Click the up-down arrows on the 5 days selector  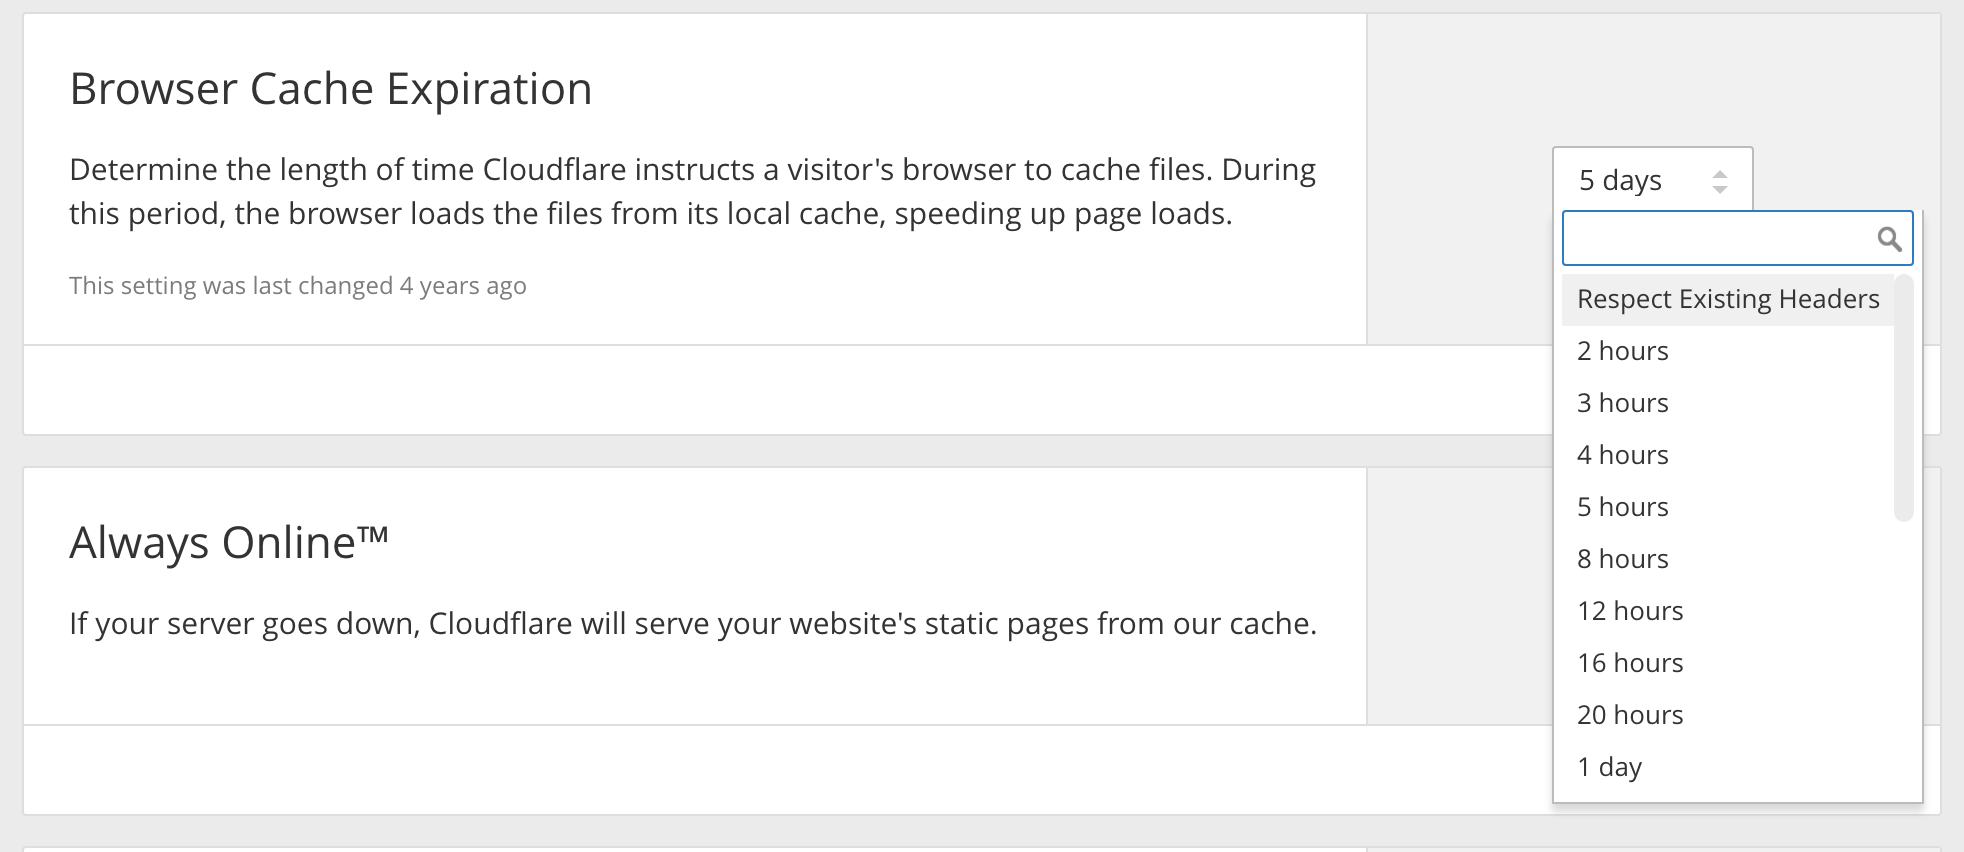click(x=1719, y=181)
